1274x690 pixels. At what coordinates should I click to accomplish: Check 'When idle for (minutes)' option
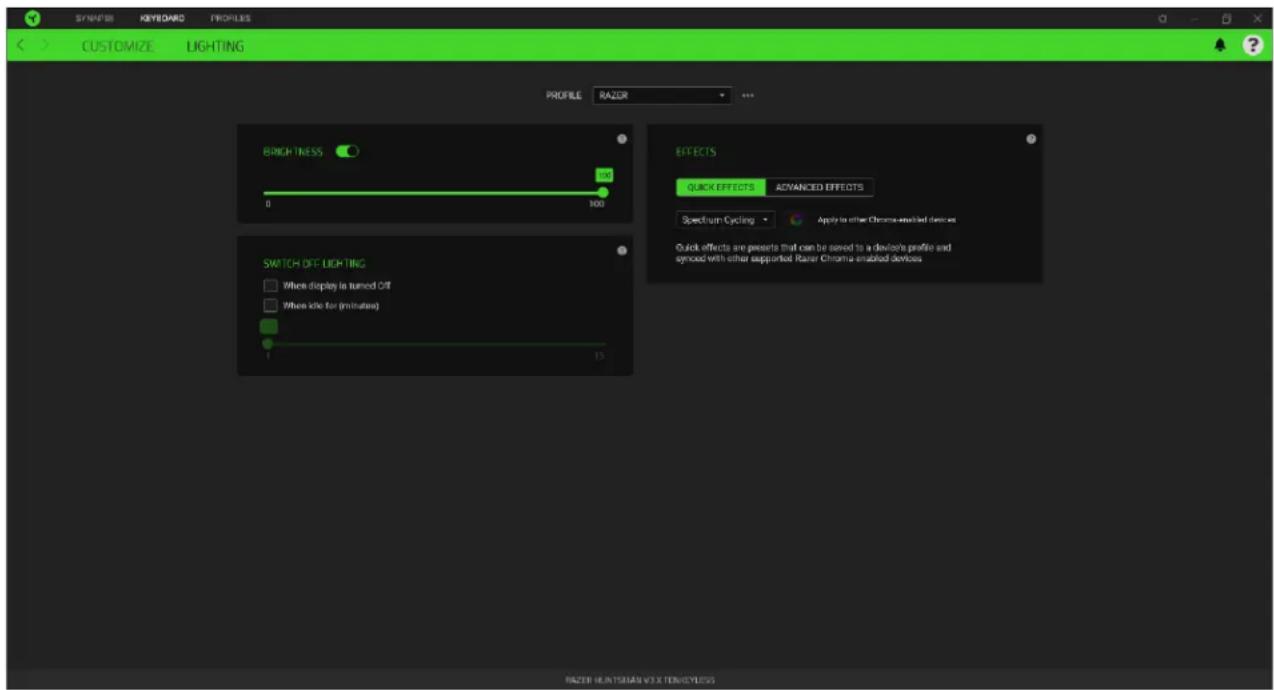270,306
